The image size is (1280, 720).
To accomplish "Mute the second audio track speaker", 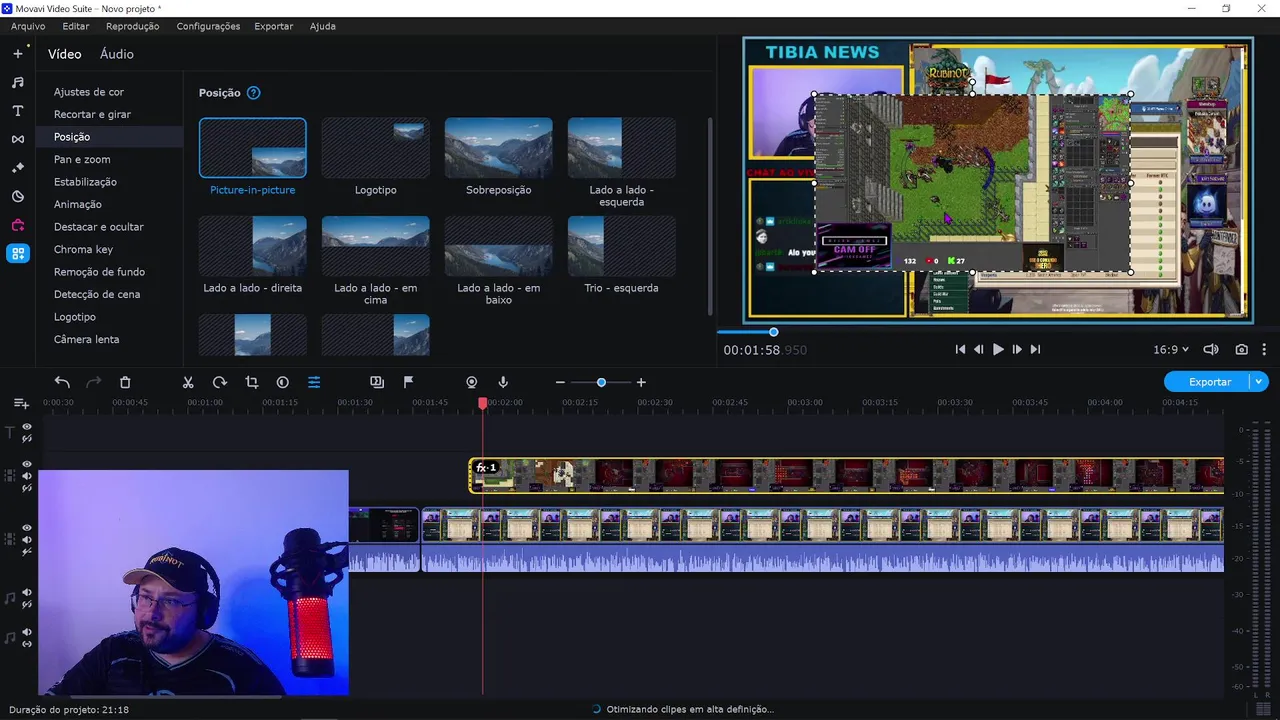I will tap(27, 632).
